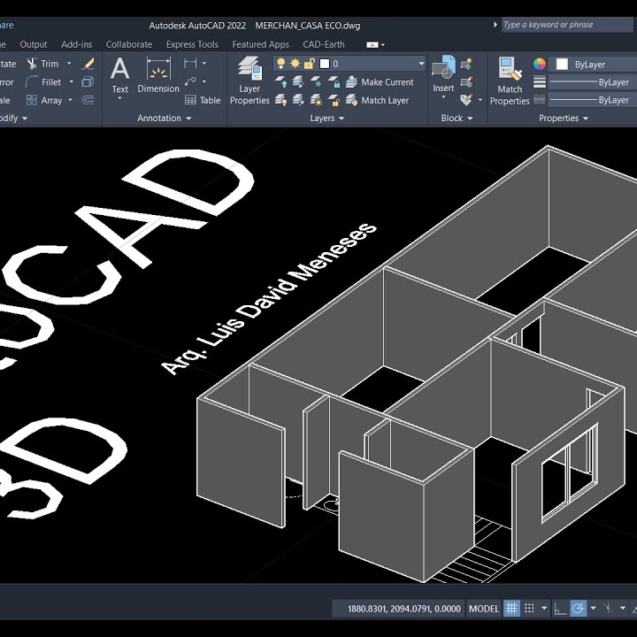Open the layer 0 dropdown list
Viewport: 637px width, 637px height.
pos(421,64)
